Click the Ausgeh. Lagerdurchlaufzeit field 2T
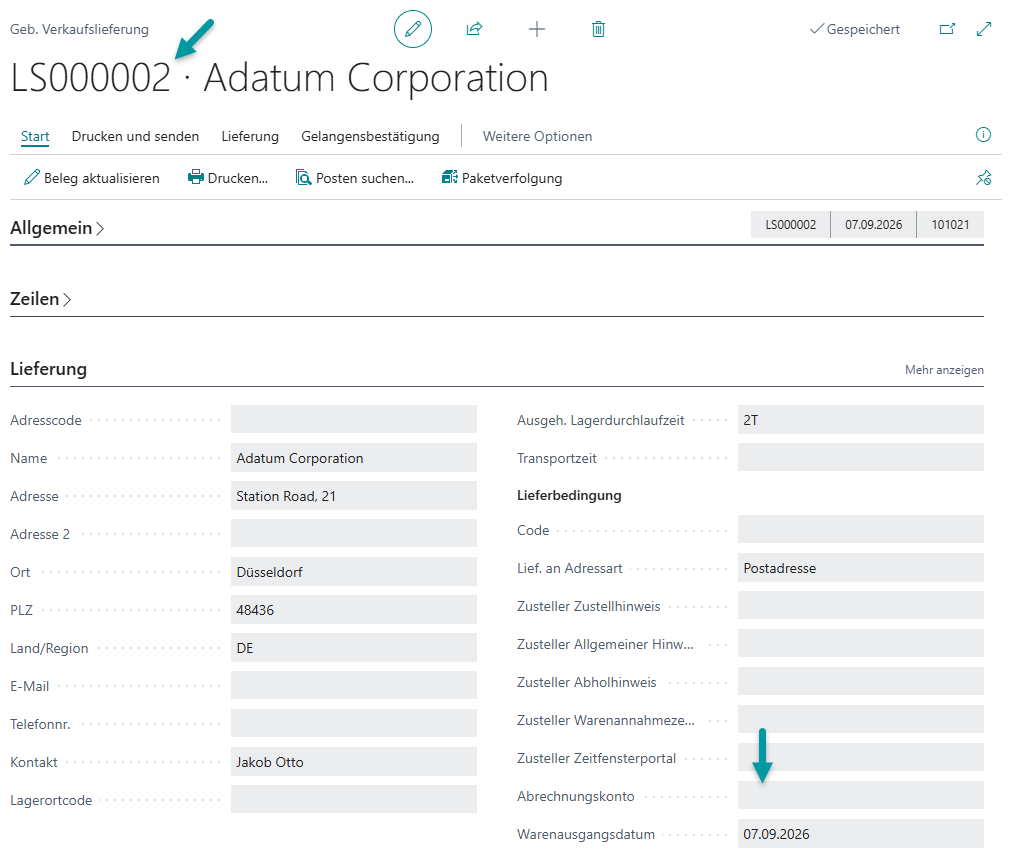Screen dimensions: 1009x867 coord(861,419)
